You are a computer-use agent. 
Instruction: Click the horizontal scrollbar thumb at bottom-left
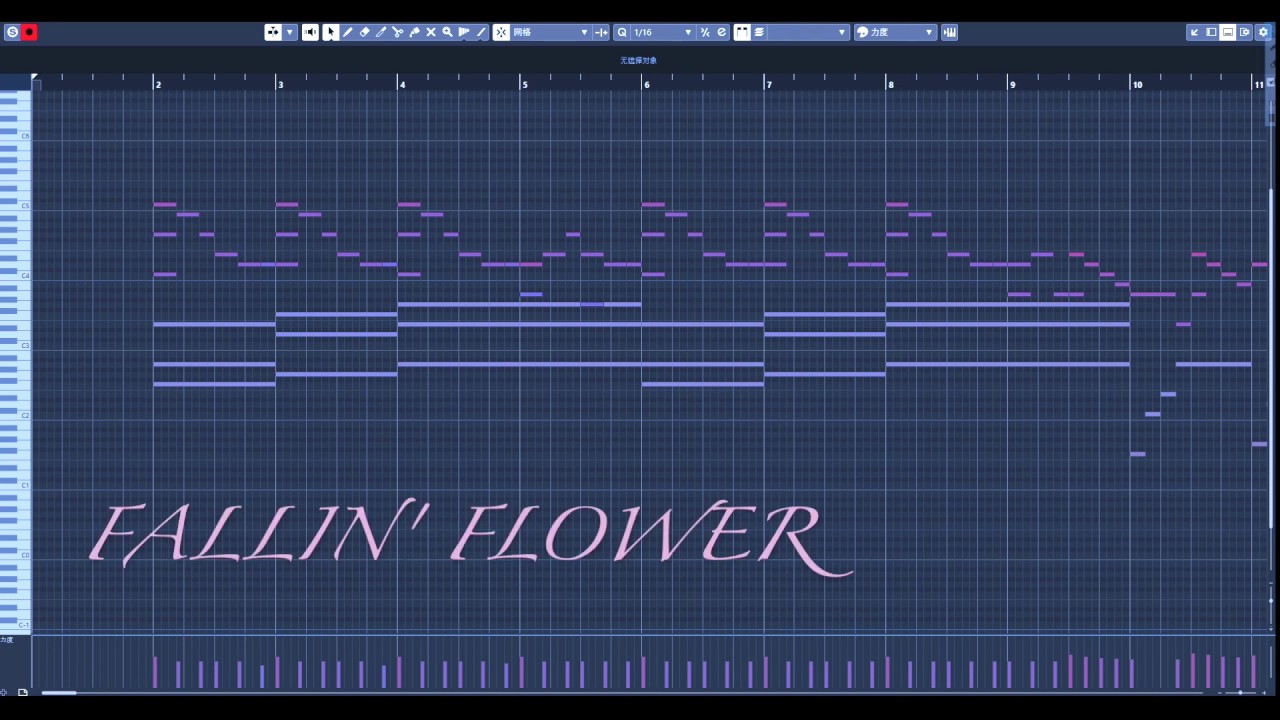point(58,692)
